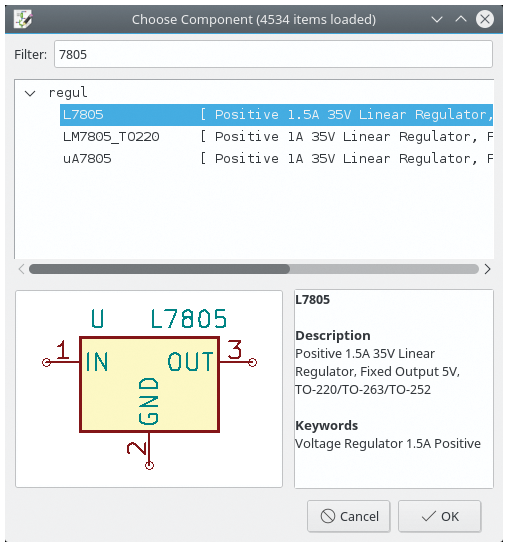Select the uA7805 component entry
This screenshot has height=547, width=508.
[87, 159]
